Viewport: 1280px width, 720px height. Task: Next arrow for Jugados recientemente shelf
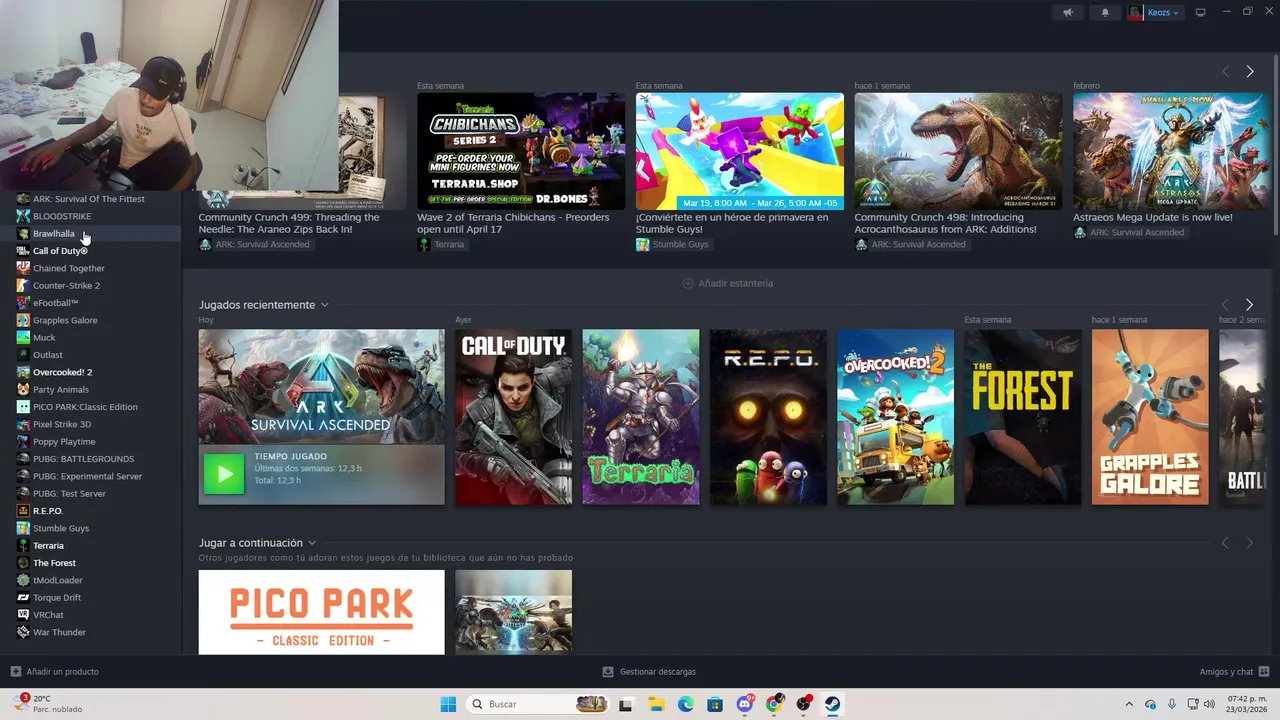point(1249,304)
